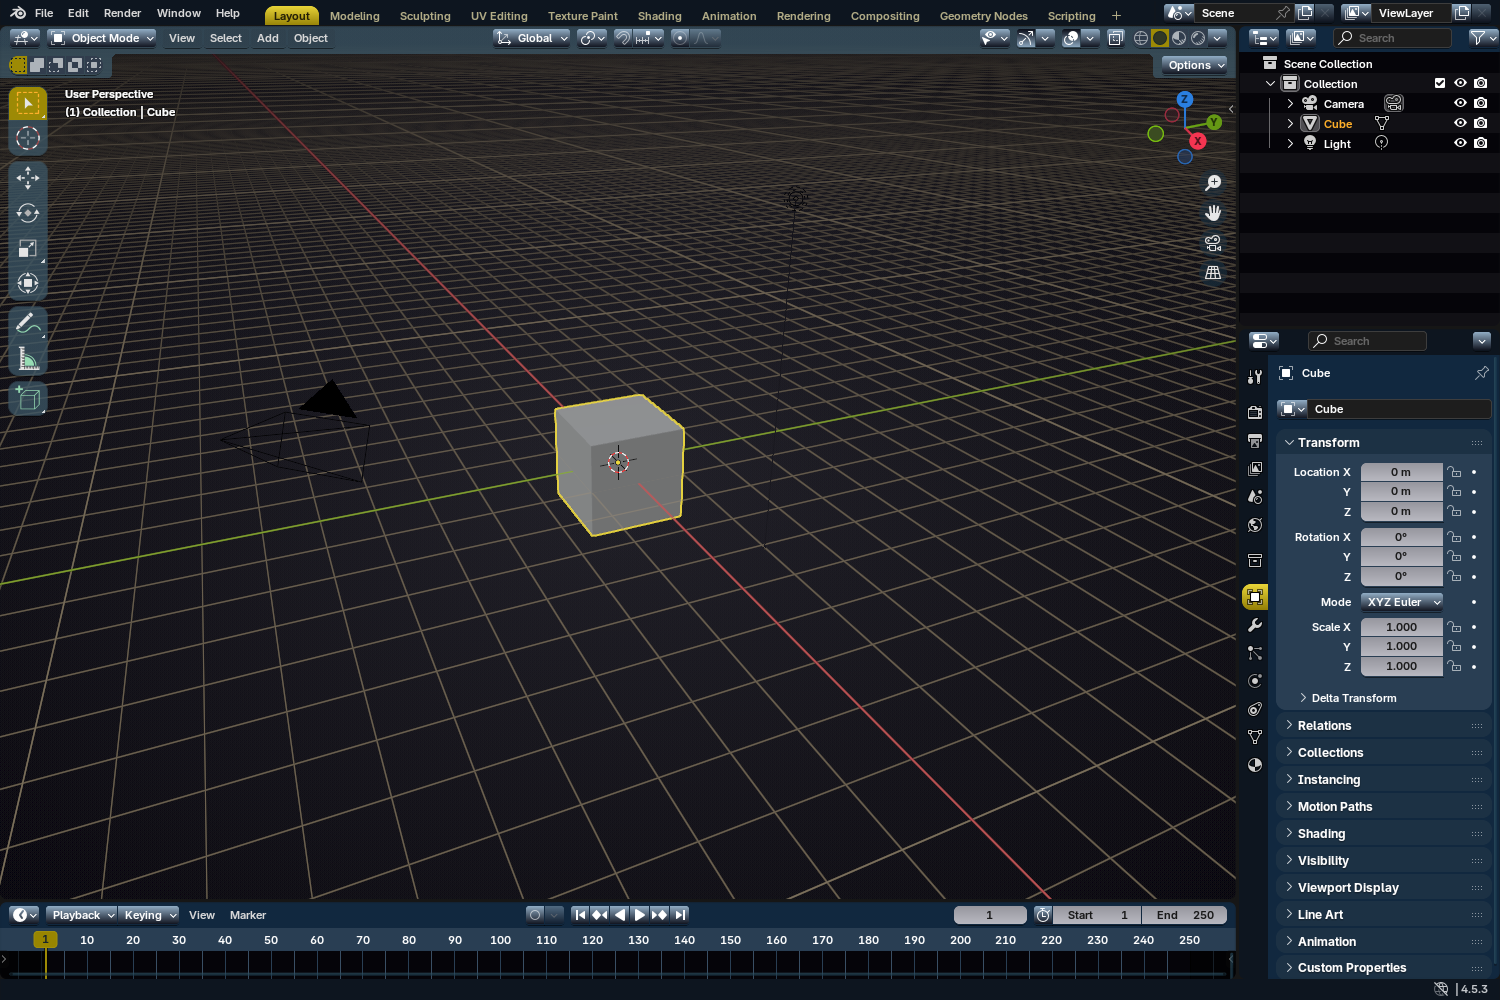Click the viewport zoom magnifier icon
This screenshot has height=1000, width=1500.
click(x=1213, y=183)
